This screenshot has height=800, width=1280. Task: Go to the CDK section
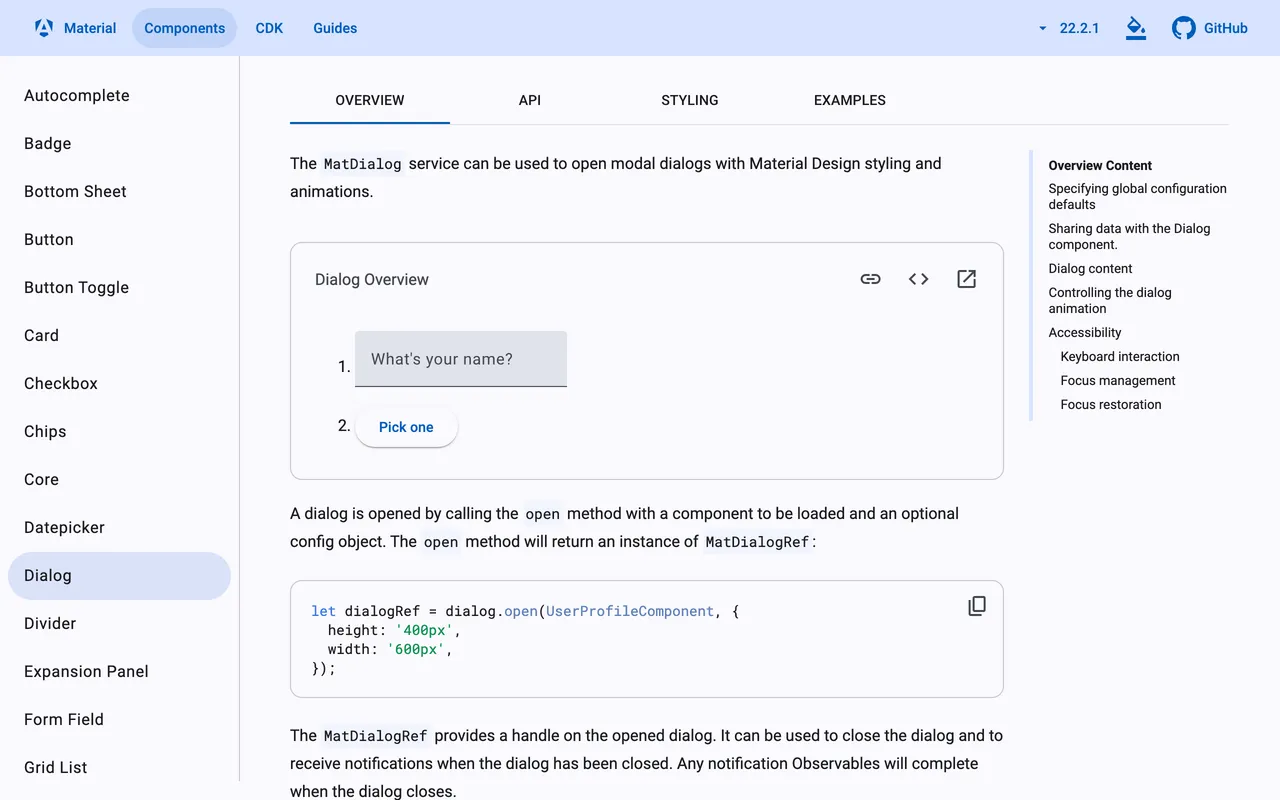(270, 28)
